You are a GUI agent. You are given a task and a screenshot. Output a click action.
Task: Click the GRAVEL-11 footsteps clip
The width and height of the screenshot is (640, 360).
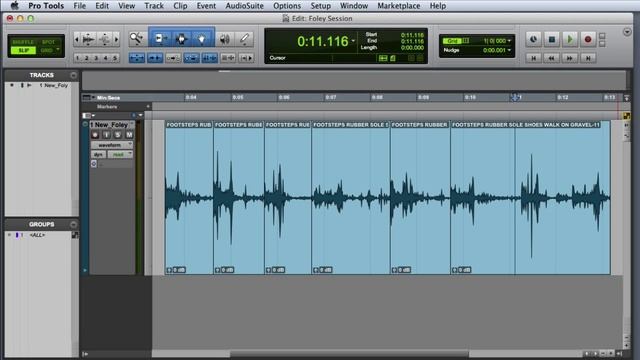pos(530,198)
